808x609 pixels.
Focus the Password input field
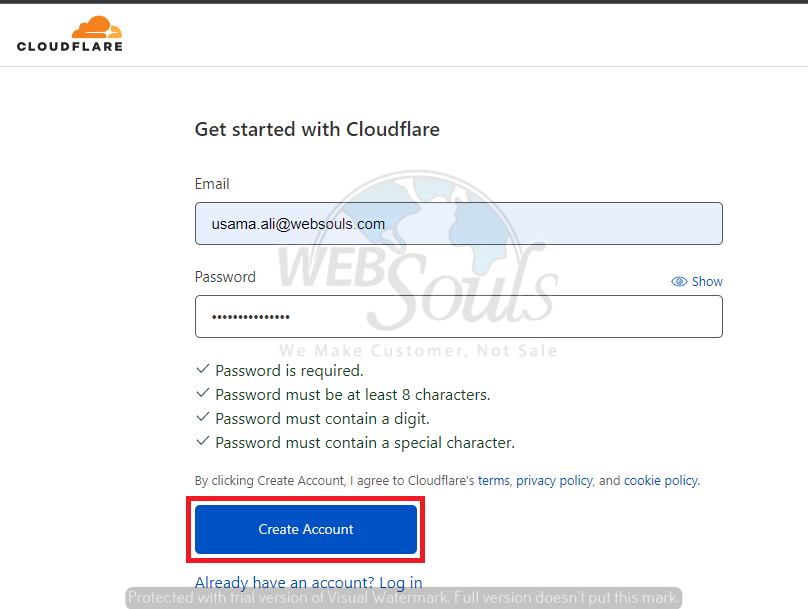pyautogui.click(x=459, y=316)
